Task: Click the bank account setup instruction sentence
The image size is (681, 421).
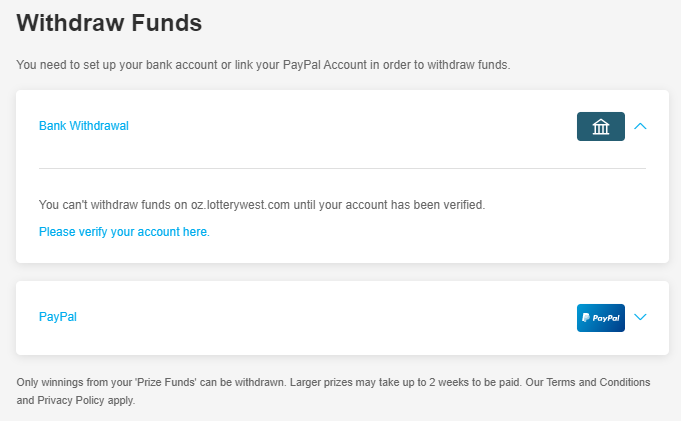Action: 263,65
